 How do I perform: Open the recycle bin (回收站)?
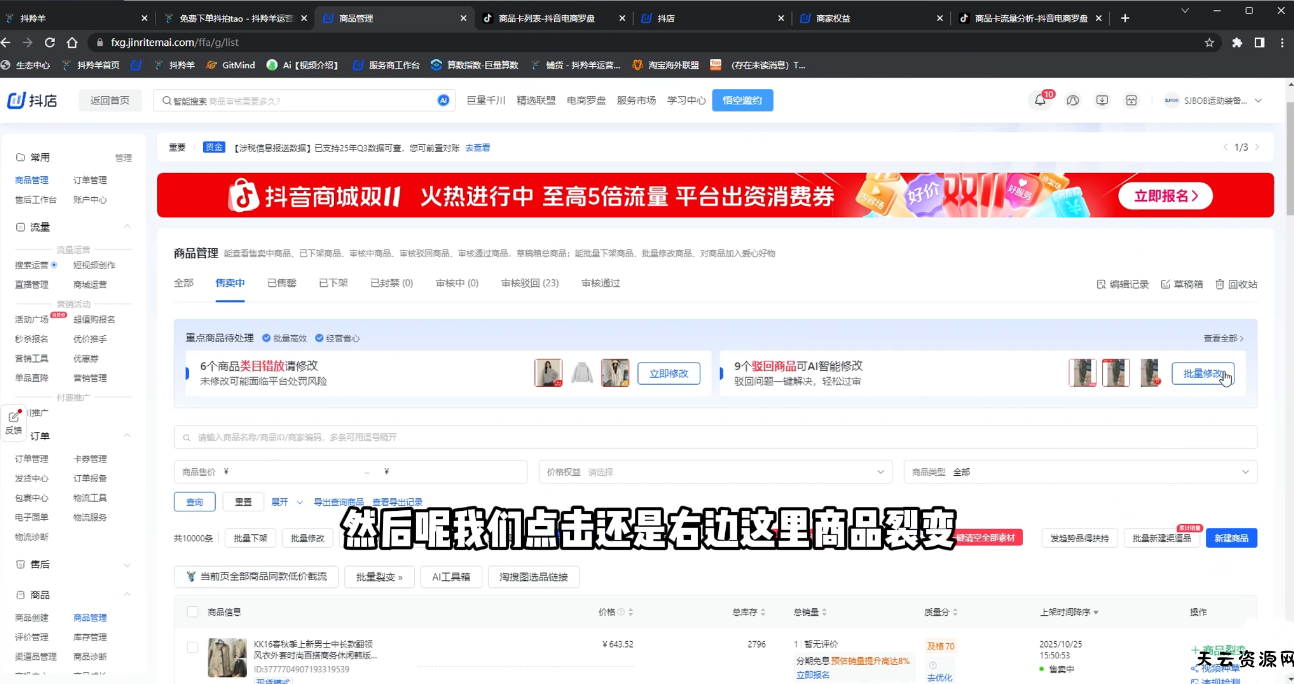(1236, 284)
